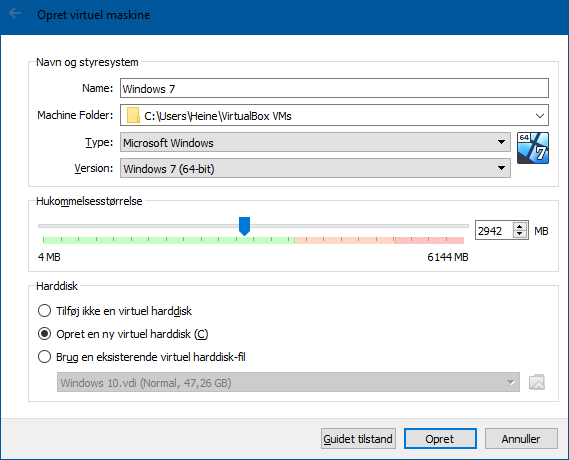Click the Name input field
Screen dimensions: 569x460
point(334,88)
